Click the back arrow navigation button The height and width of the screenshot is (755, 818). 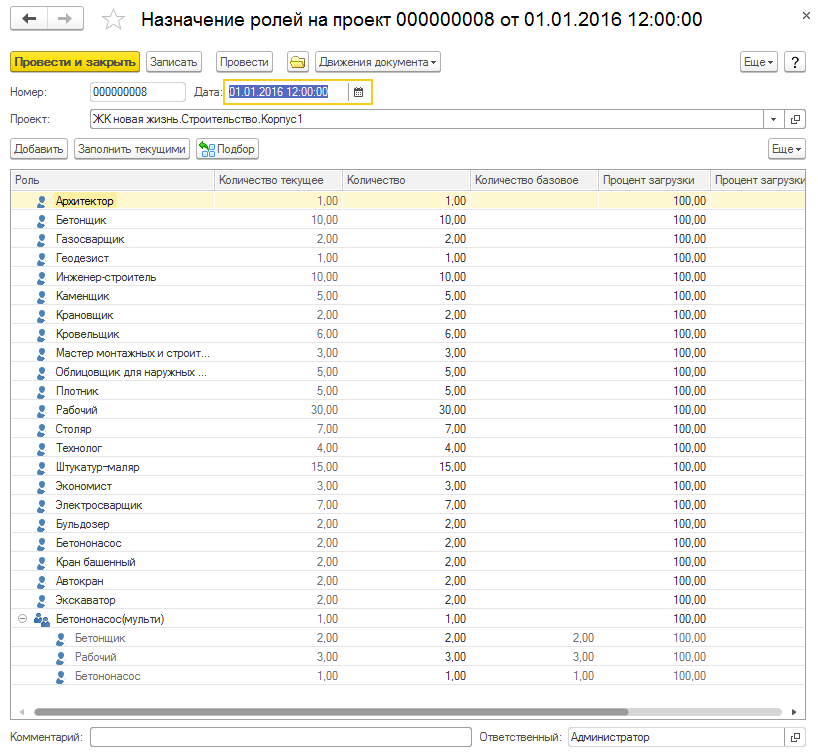(x=29, y=19)
